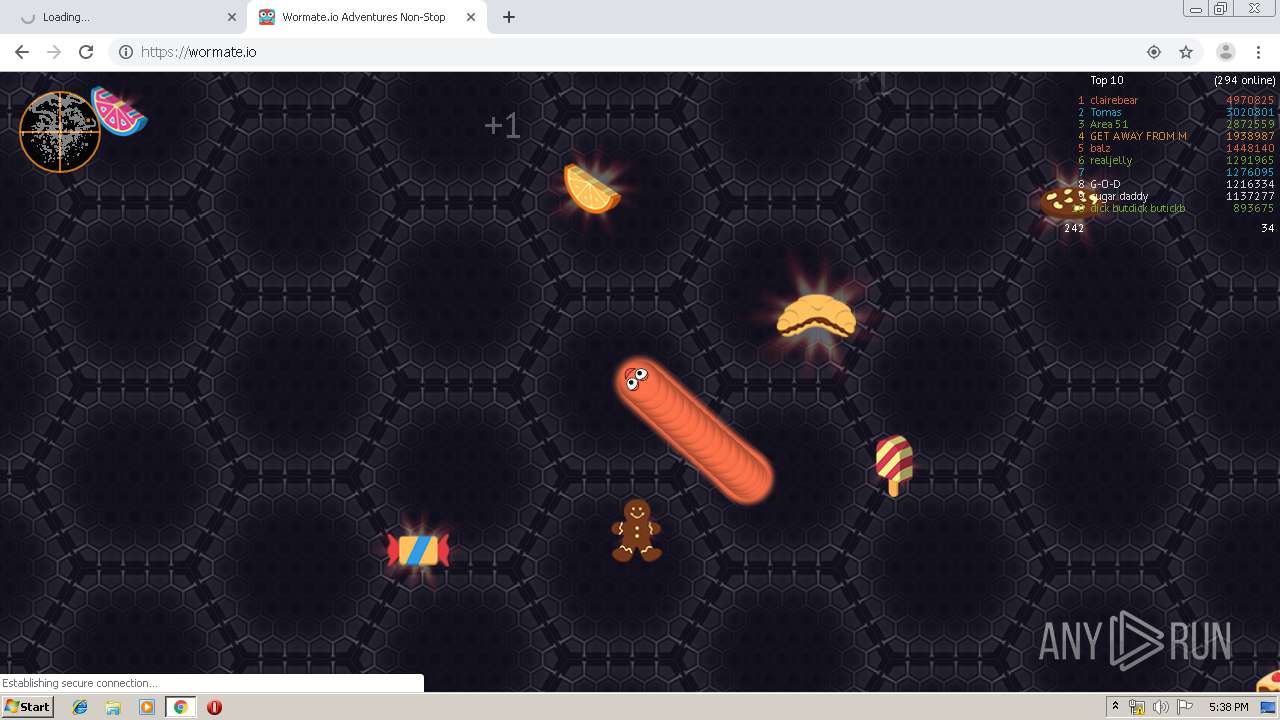Go back to previous page
This screenshot has width=1280, height=720.
coord(22,52)
